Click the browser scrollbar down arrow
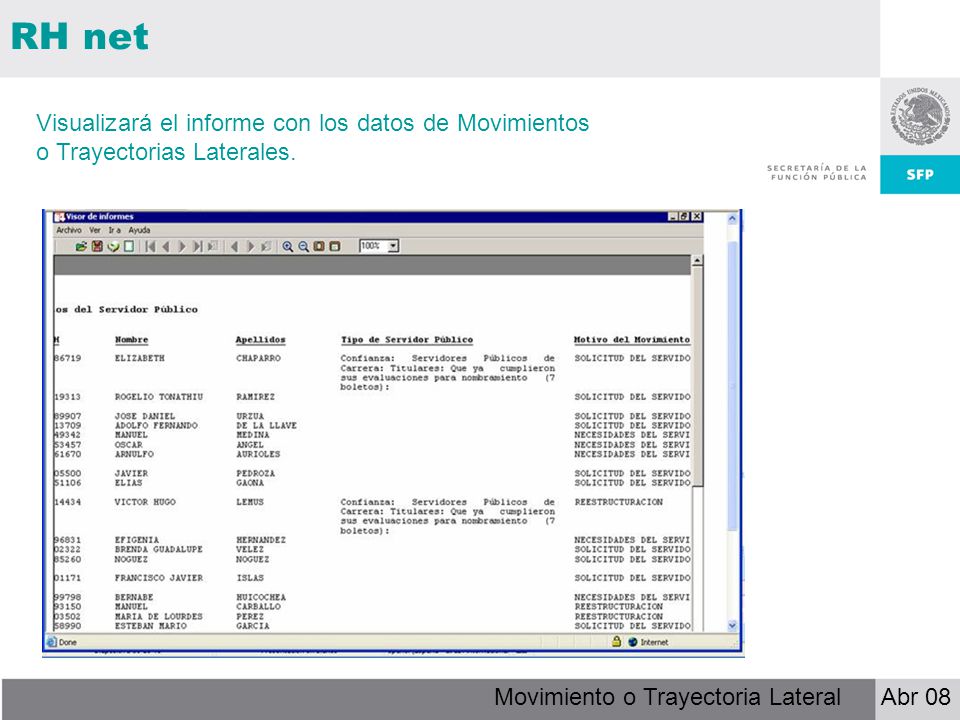 732,626
